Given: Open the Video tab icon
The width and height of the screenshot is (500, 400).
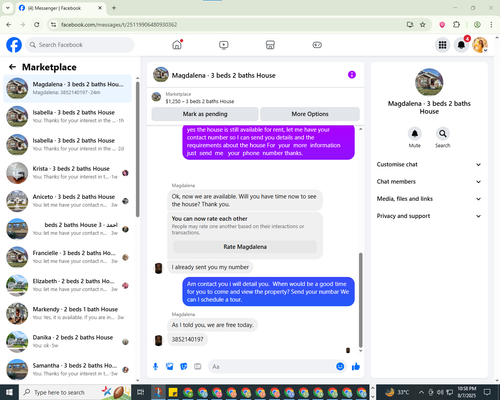Looking at the screenshot, I should (x=224, y=45).
